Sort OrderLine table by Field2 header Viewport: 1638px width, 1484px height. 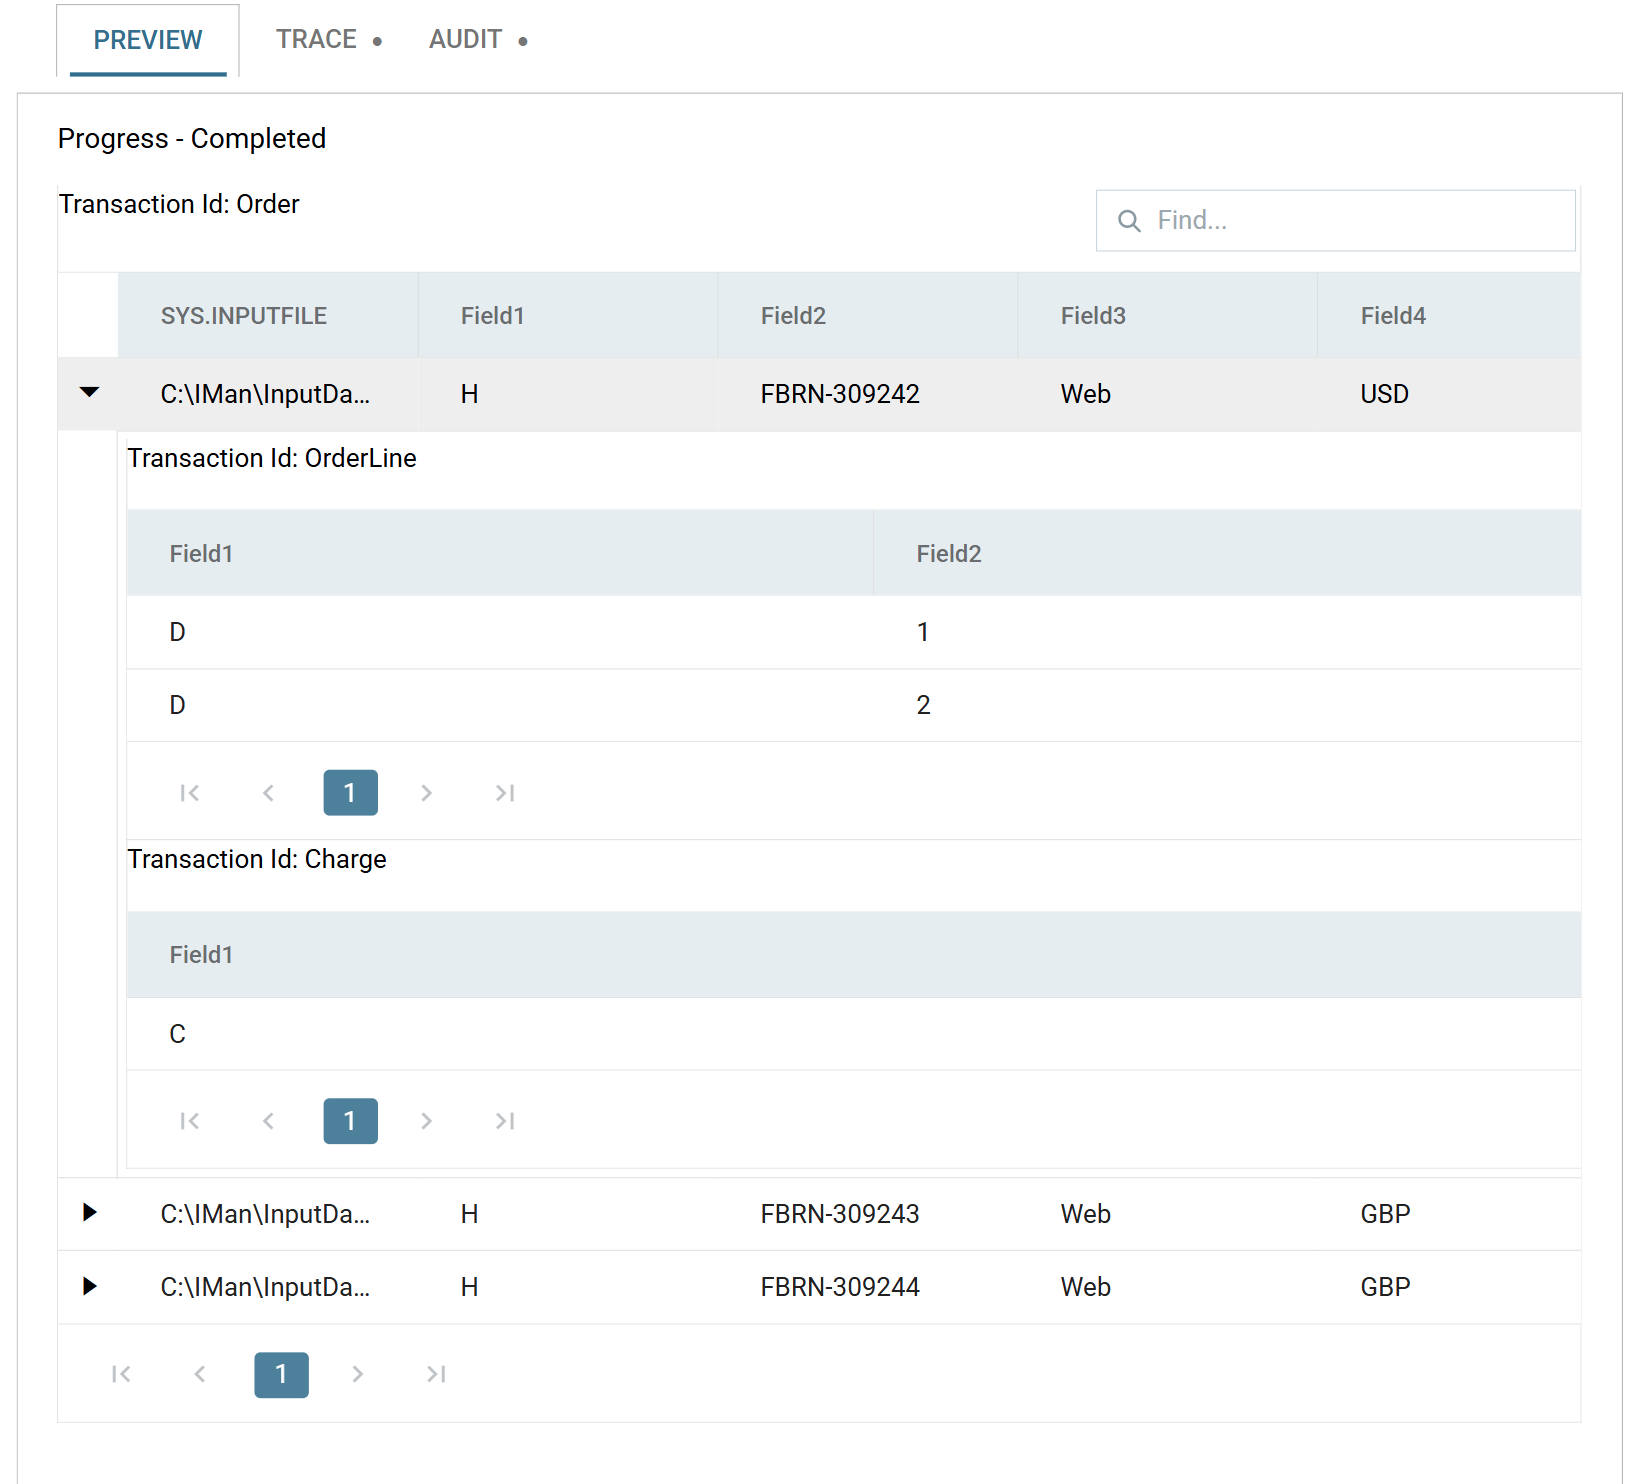point(1228,554)
